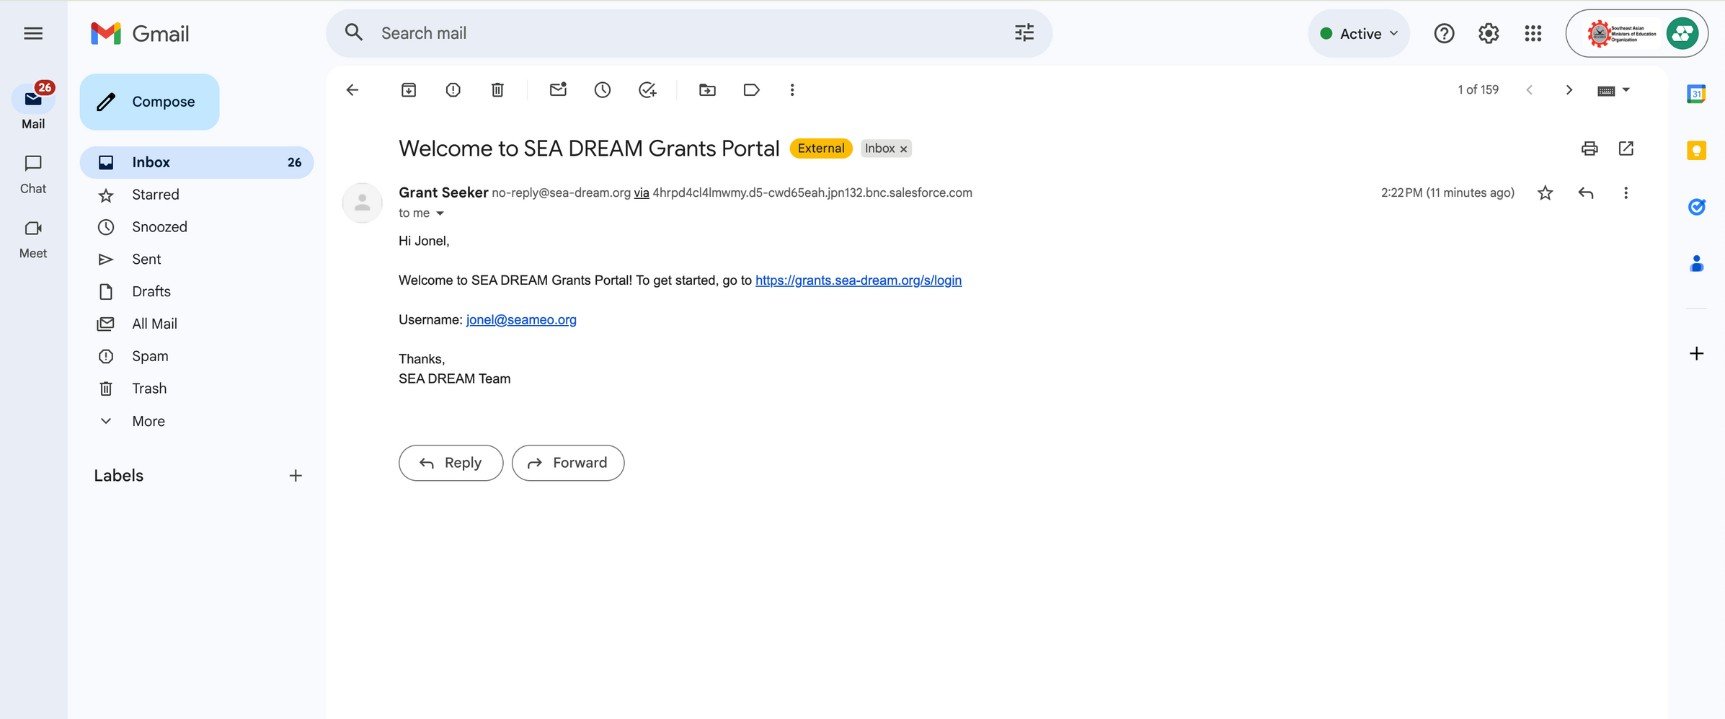Open Google Keep side panel
Screen dimensions: 1725x719
[x=1696, y=150]
